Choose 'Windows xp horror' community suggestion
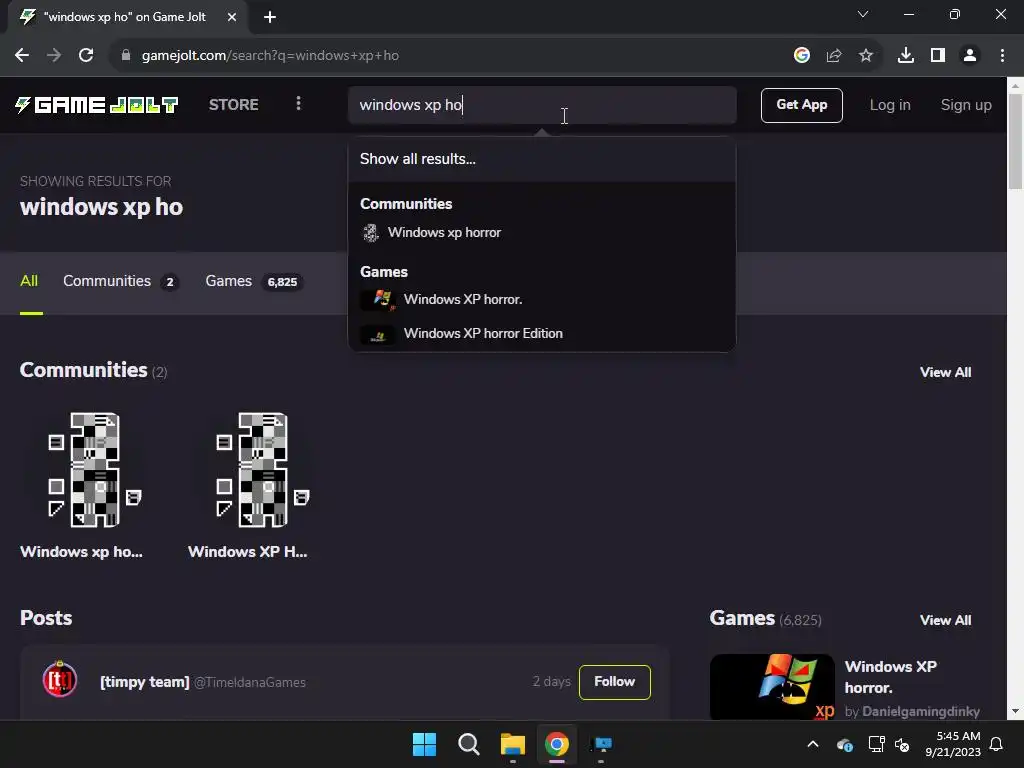 coord(542,232)
